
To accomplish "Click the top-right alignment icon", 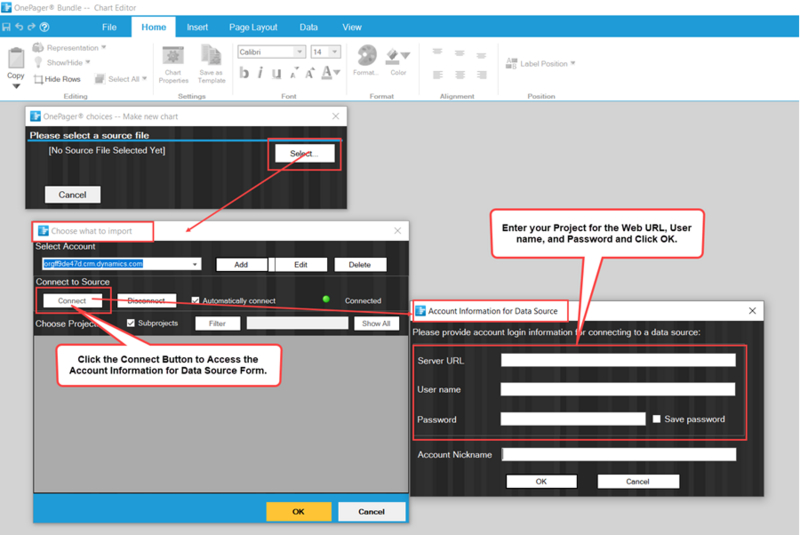I will pyautogui.click(x=481, y=55).
